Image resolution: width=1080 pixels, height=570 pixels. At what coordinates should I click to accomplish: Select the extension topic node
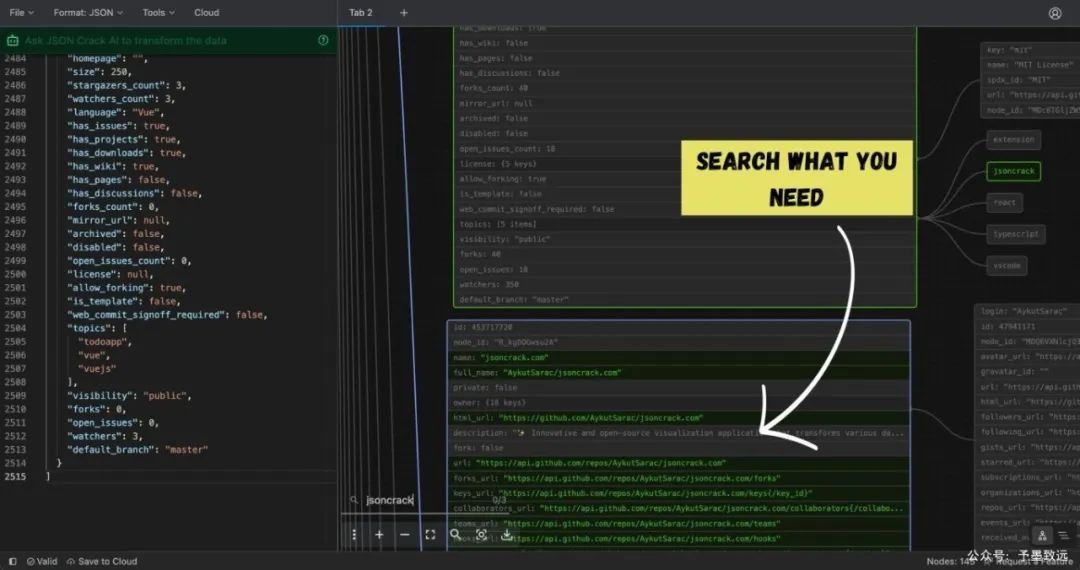tap(1013, 140)
